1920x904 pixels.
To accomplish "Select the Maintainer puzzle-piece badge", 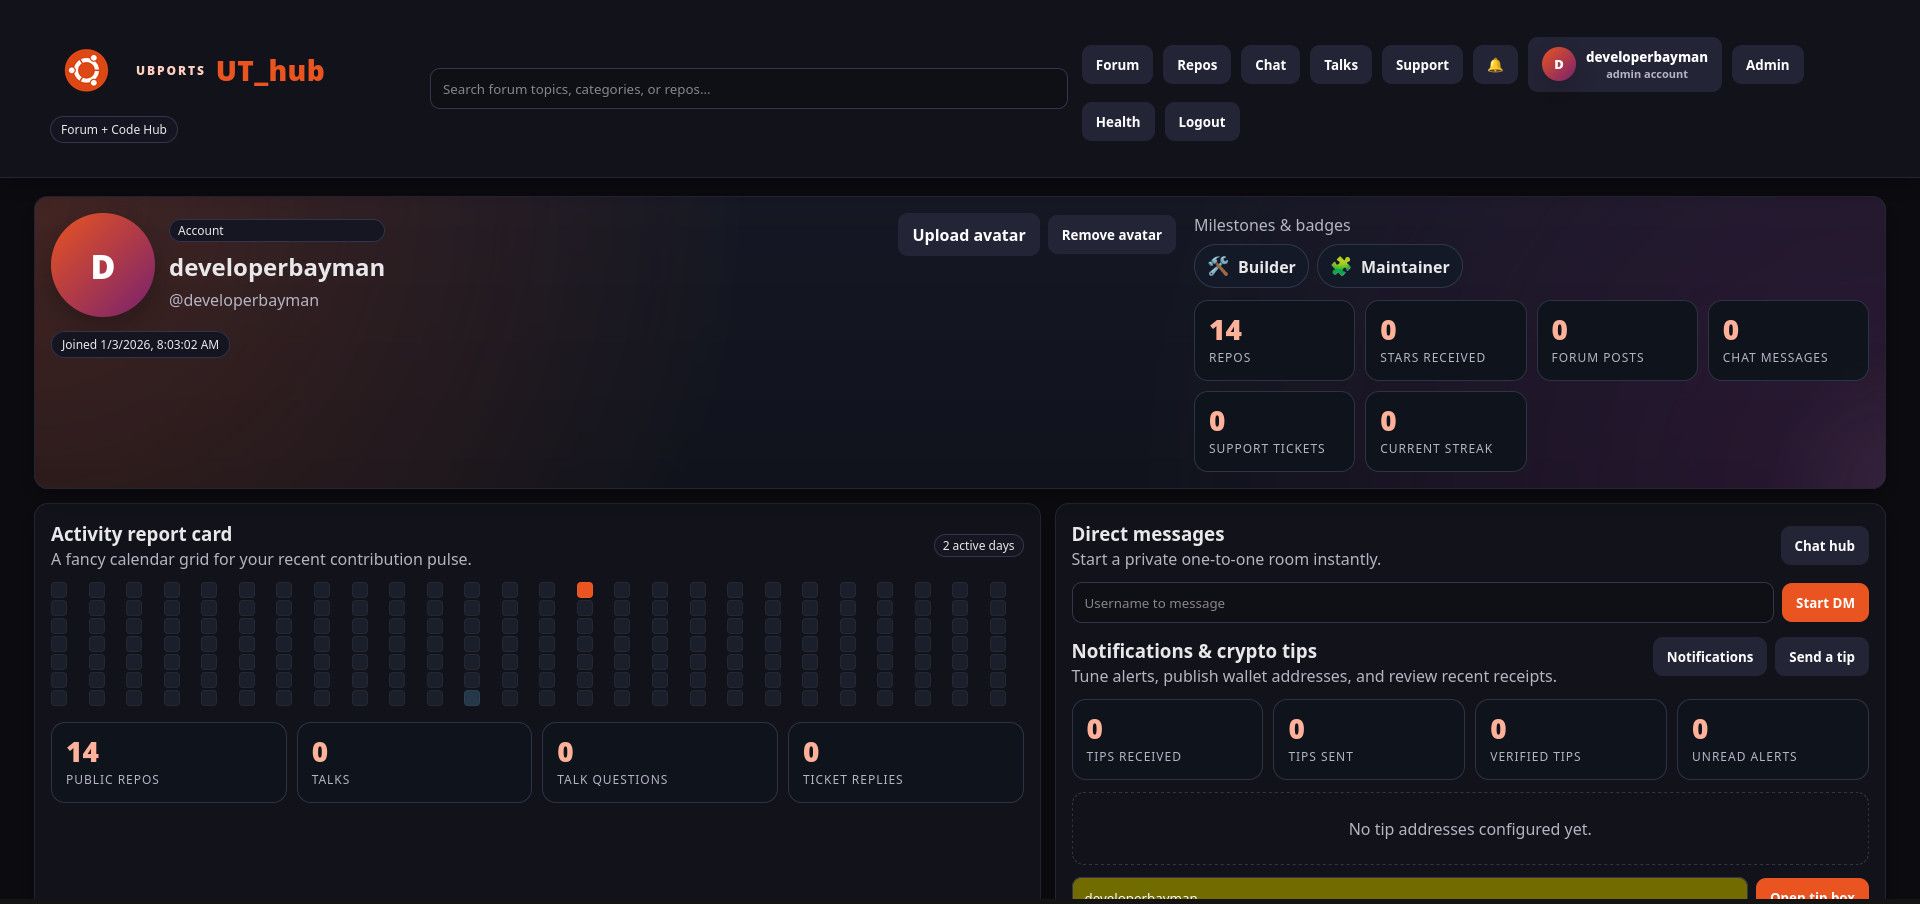I will pos(1389,267).
